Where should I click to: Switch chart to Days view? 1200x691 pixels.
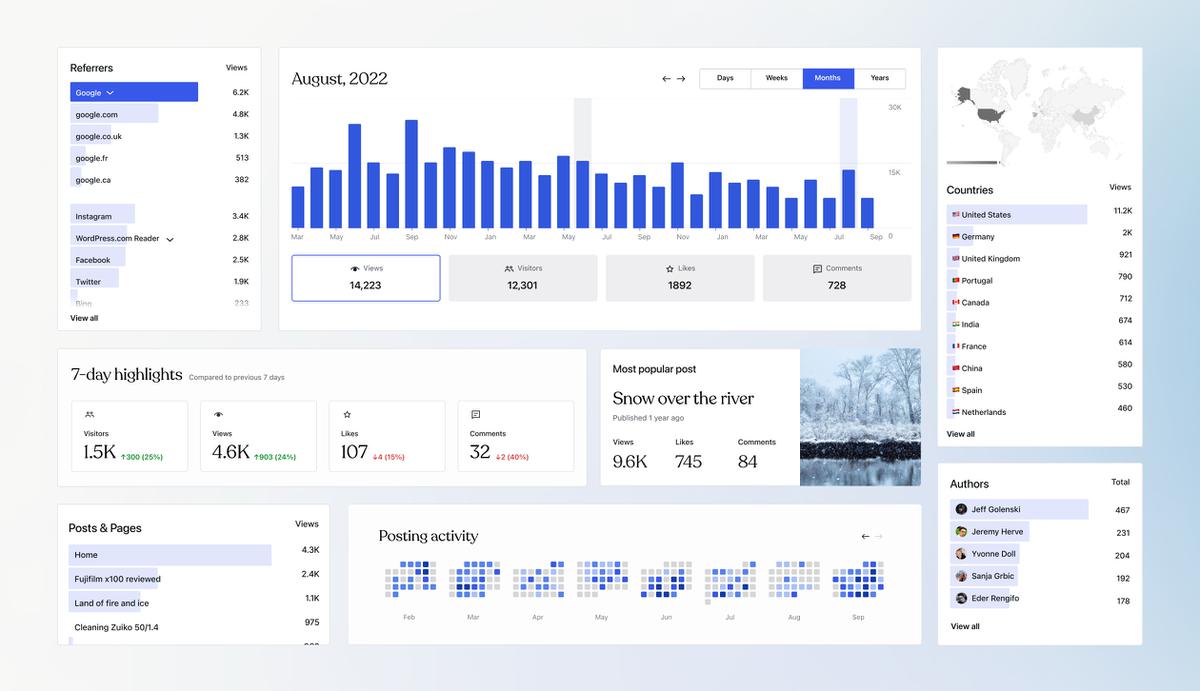click(x=725, y=78)
